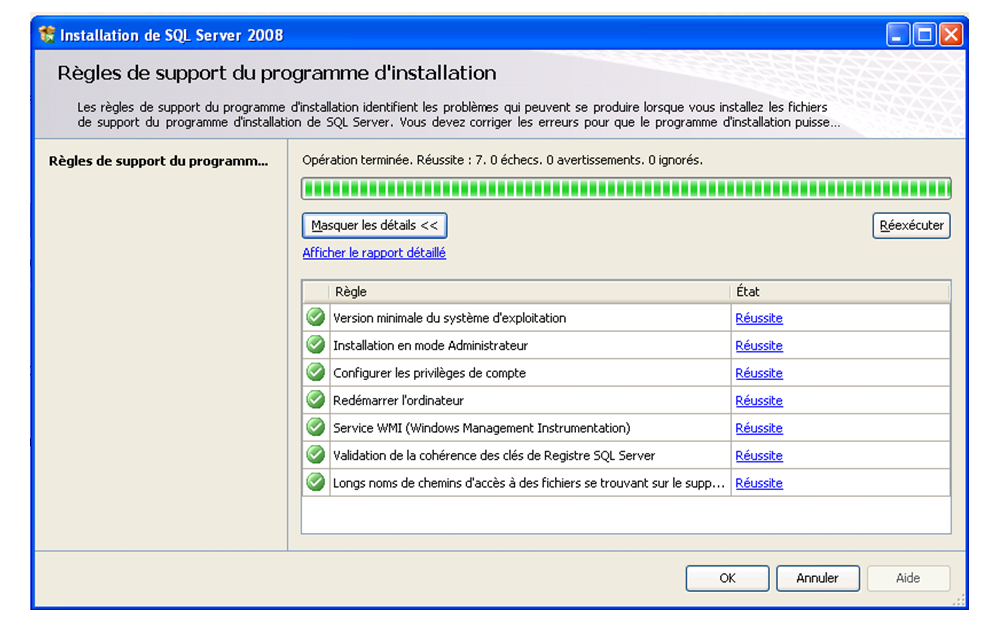The width and height of the screenshot is (985, 627).
Task: Close the SQL Server installation window
Action: [x=951, y=34]
